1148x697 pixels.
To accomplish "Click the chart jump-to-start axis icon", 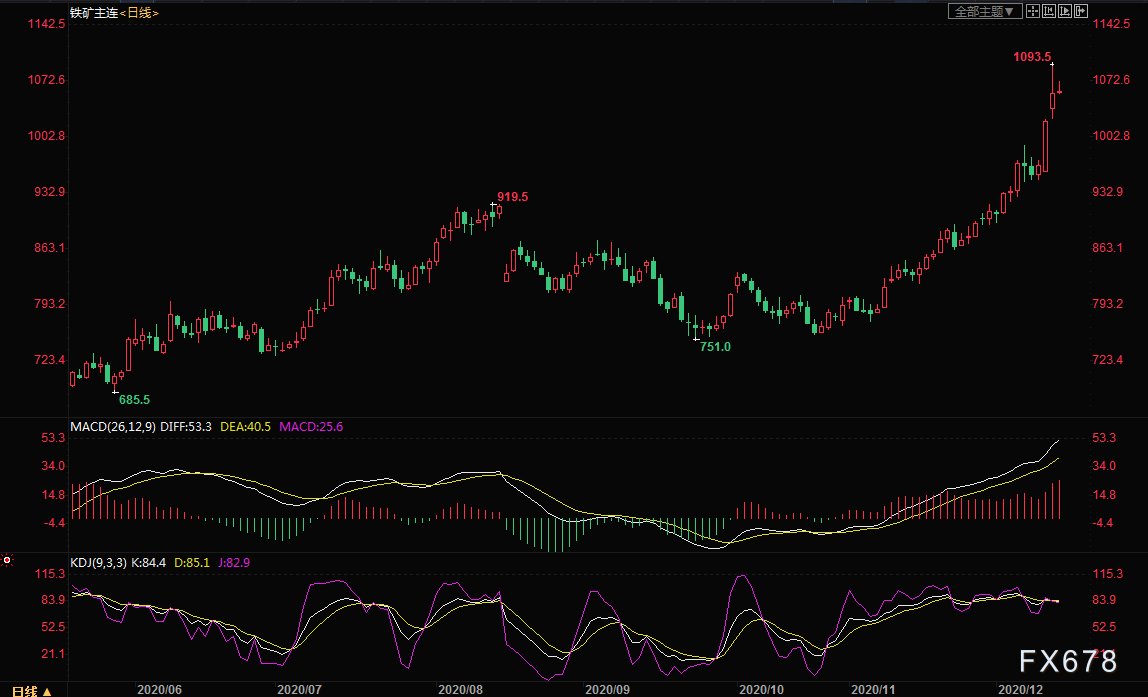I will [1049, 11].
